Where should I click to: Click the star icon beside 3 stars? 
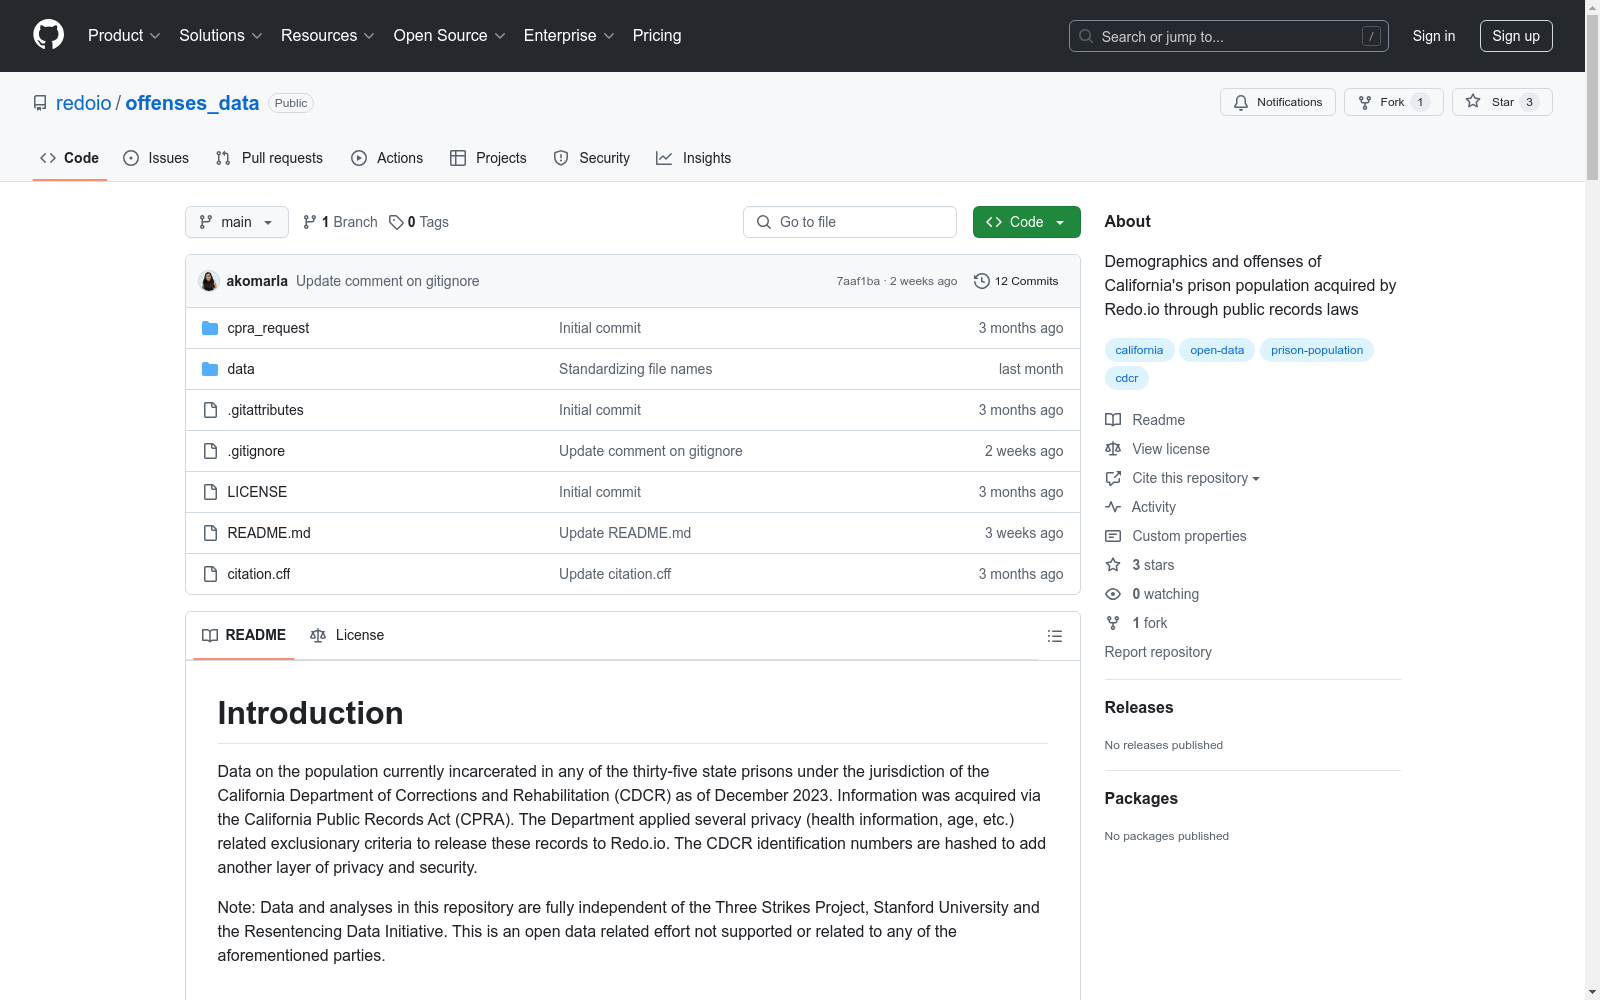tap(1113, 565)
